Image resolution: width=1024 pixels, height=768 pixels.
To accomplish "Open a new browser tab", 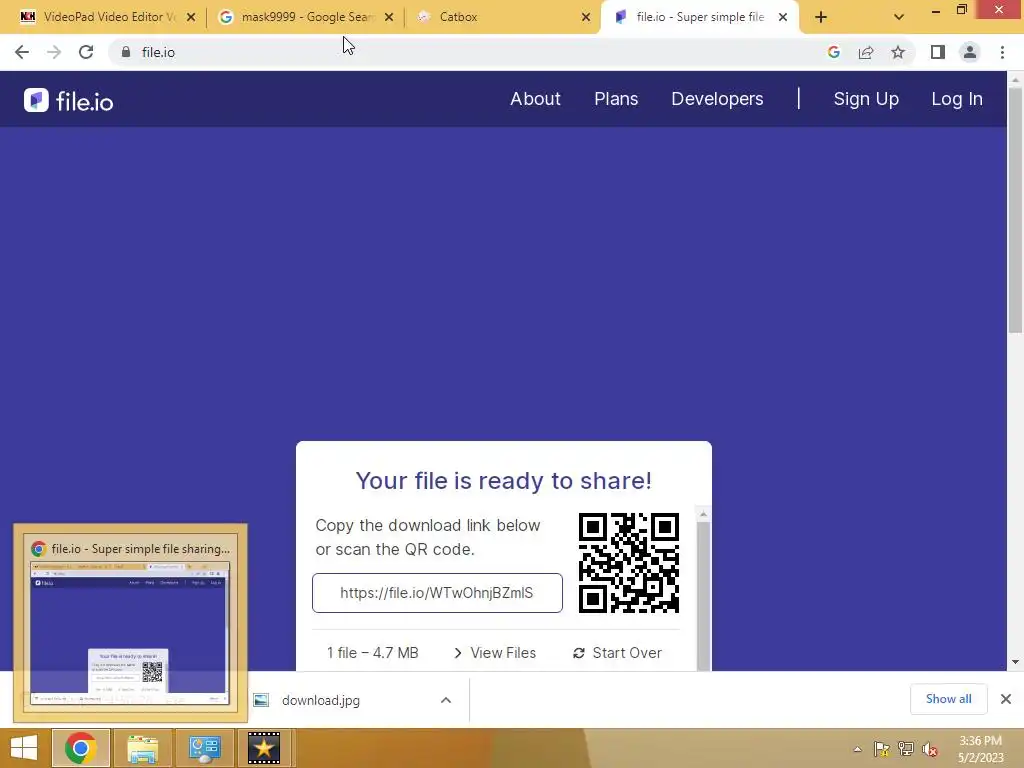I will (821, 18).
